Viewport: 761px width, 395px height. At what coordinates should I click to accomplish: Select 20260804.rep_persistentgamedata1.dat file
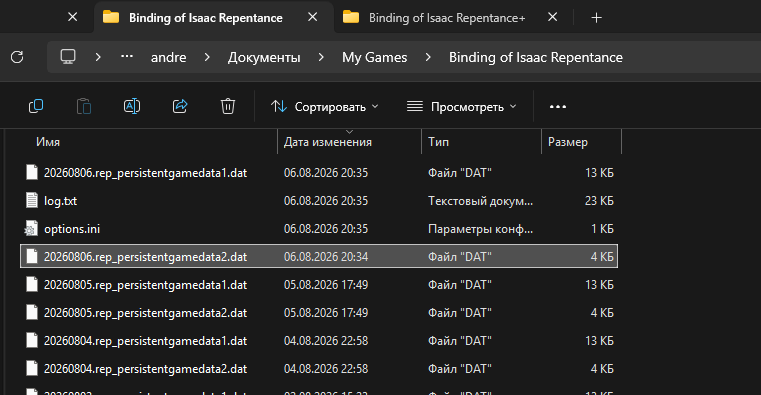[x=319, y=341]
